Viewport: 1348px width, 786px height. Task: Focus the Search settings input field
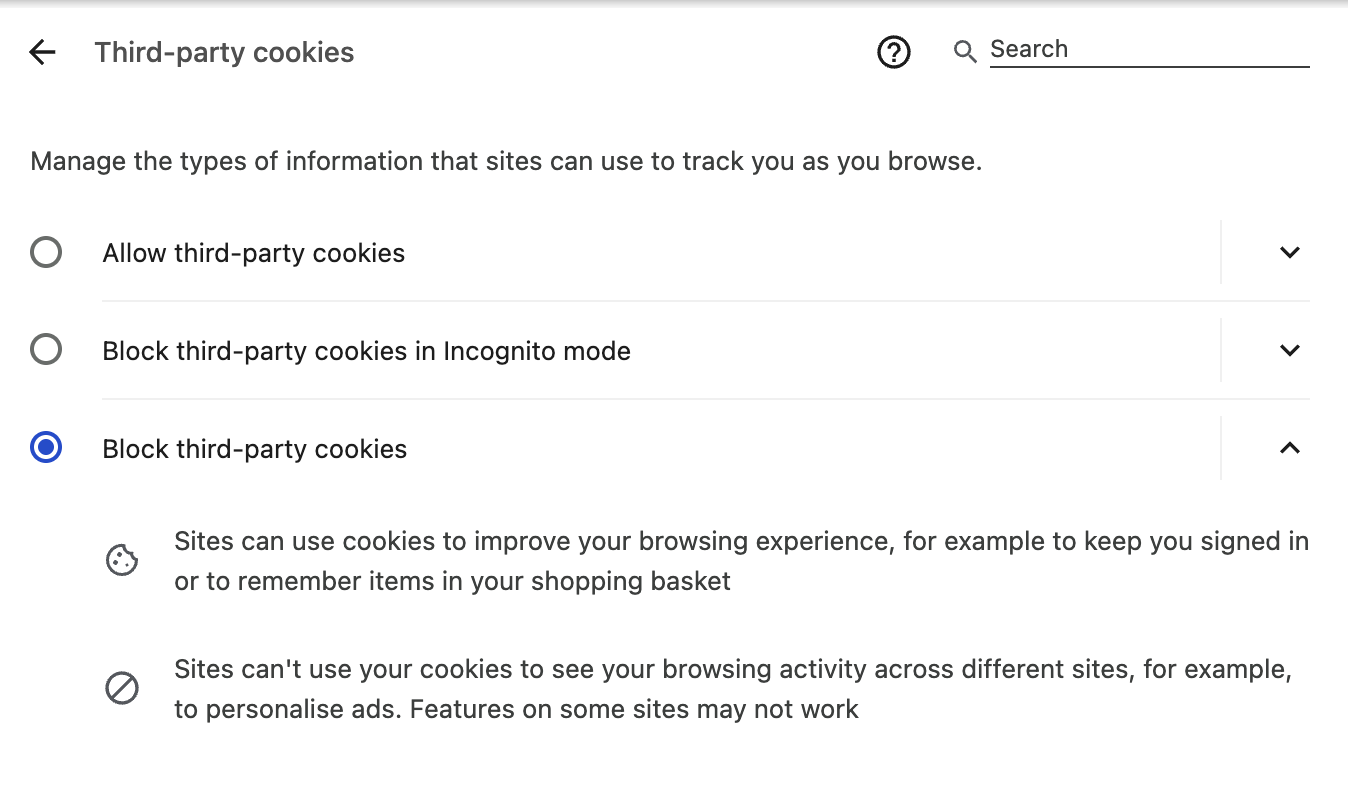pos(1148,50)
